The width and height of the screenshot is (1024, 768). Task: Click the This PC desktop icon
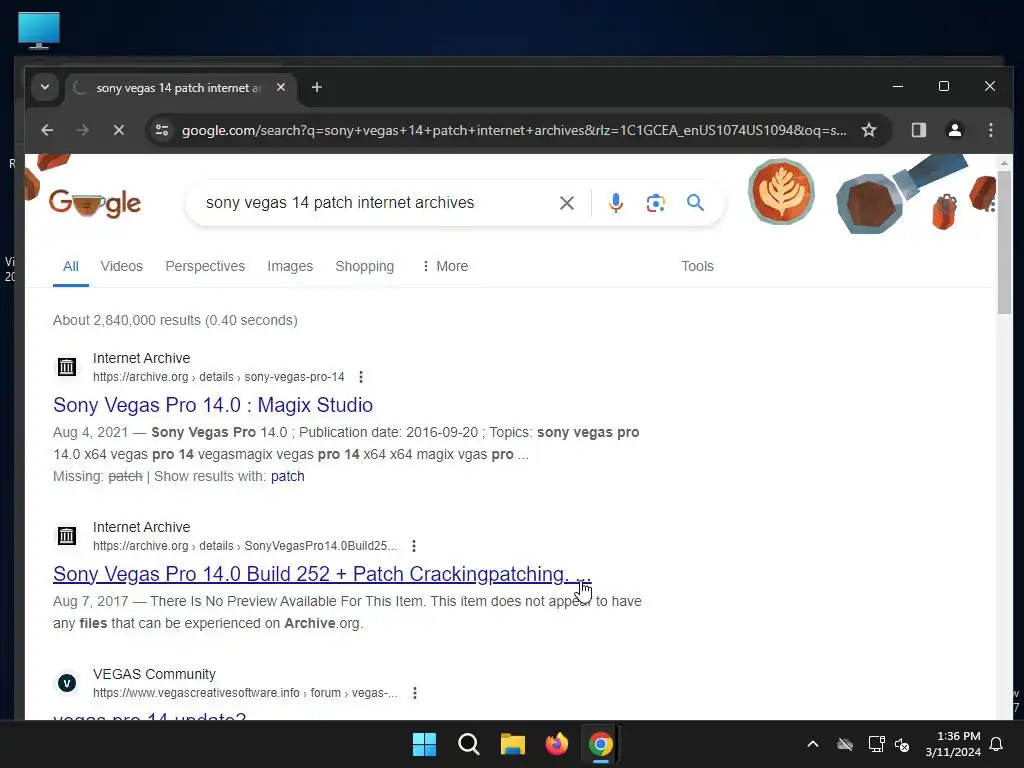coord(39,30)
